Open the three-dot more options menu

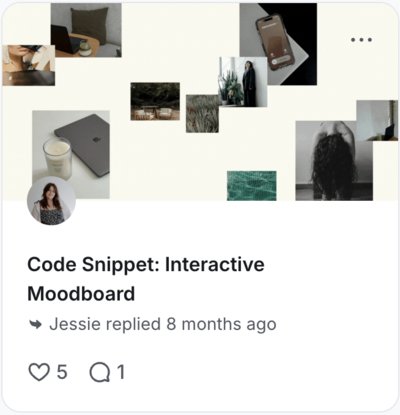pyautogui.click(x=361, y=40)
